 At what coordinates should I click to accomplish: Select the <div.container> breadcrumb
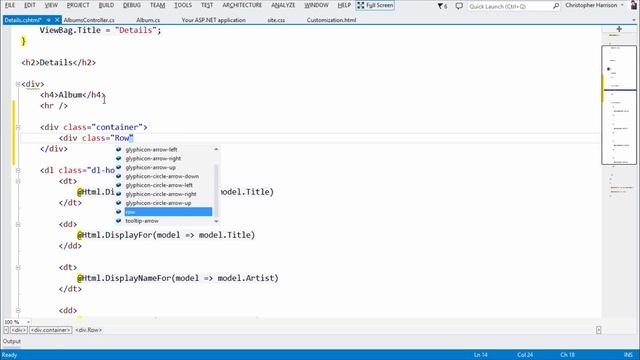point(51,330)
